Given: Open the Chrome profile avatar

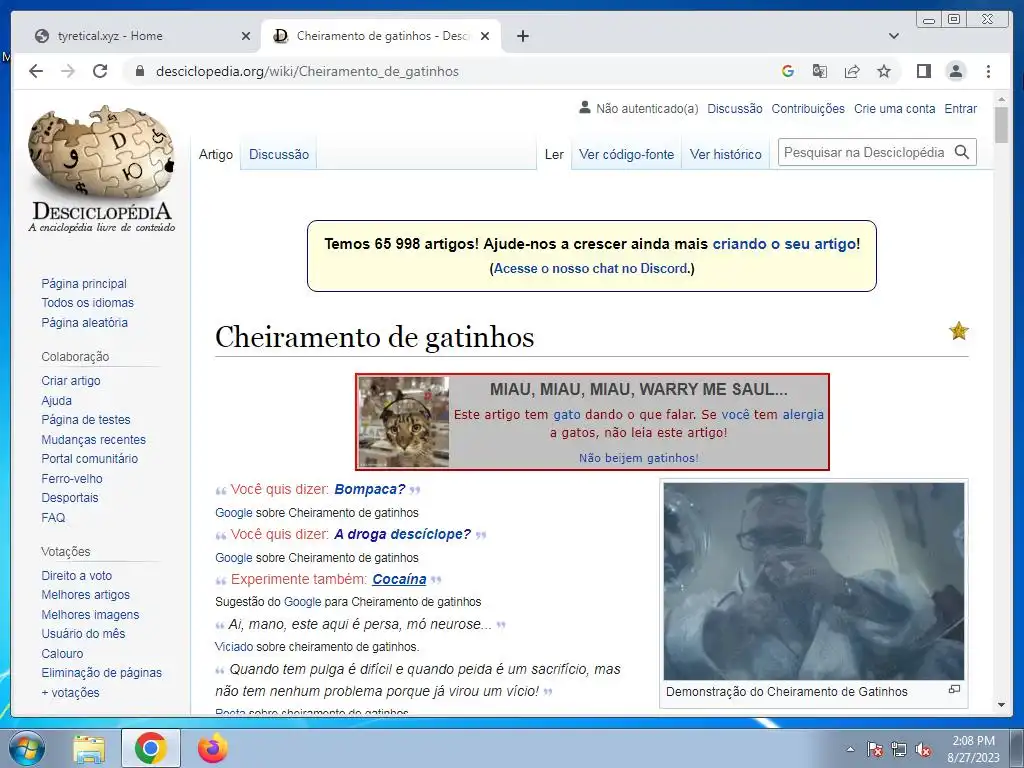Looking at the screenshot, I should [x=955, y=71].
